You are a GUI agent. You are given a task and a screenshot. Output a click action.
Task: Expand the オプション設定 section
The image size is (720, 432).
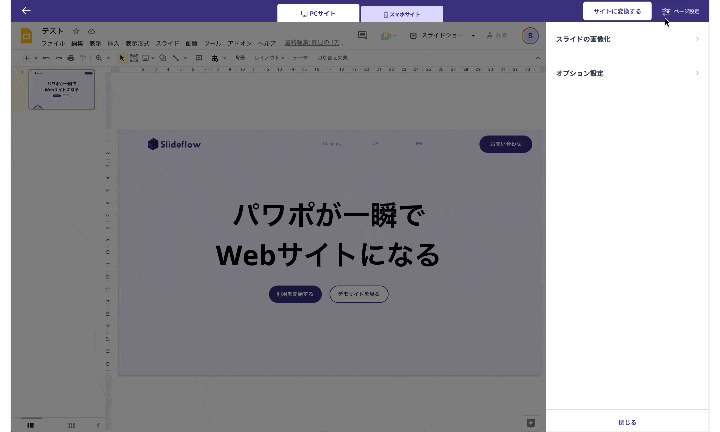pos(627,73)
